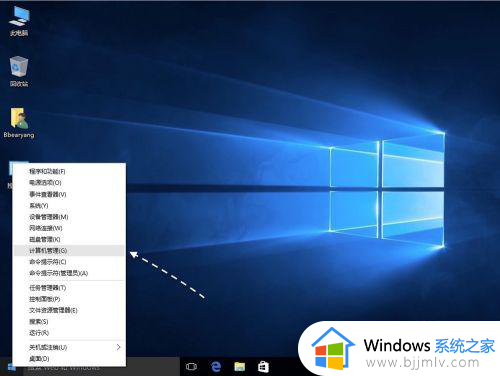Viewport: 500px width, 376px height.
Task: Open Task View on the taskbar
Action: tap(191, 367)
